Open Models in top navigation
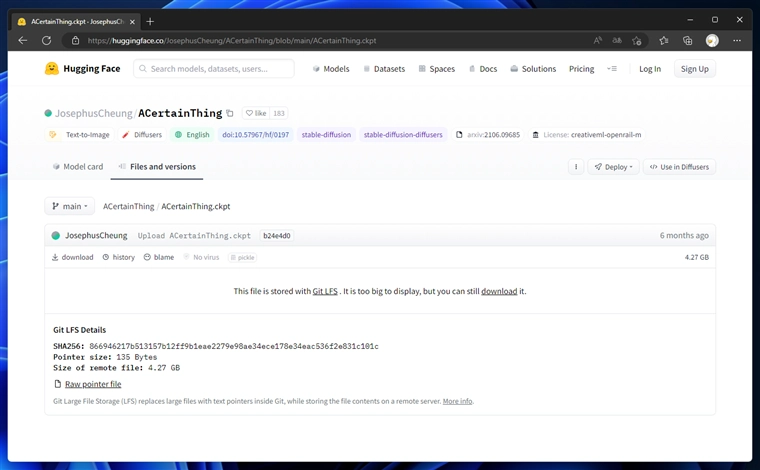 click(331, 69)
